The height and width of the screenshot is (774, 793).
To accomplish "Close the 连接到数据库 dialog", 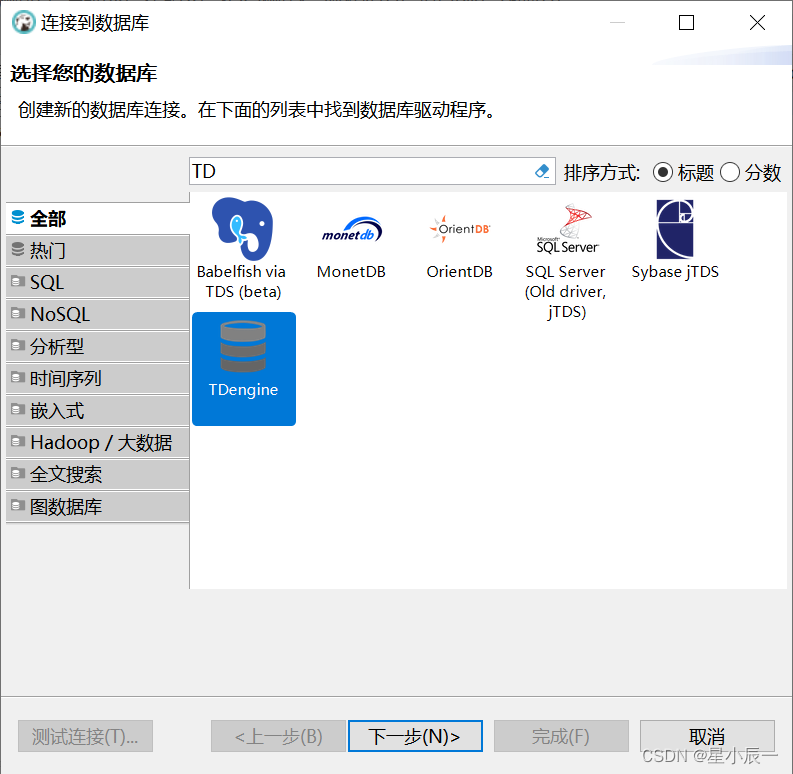I will click(757, 23).
